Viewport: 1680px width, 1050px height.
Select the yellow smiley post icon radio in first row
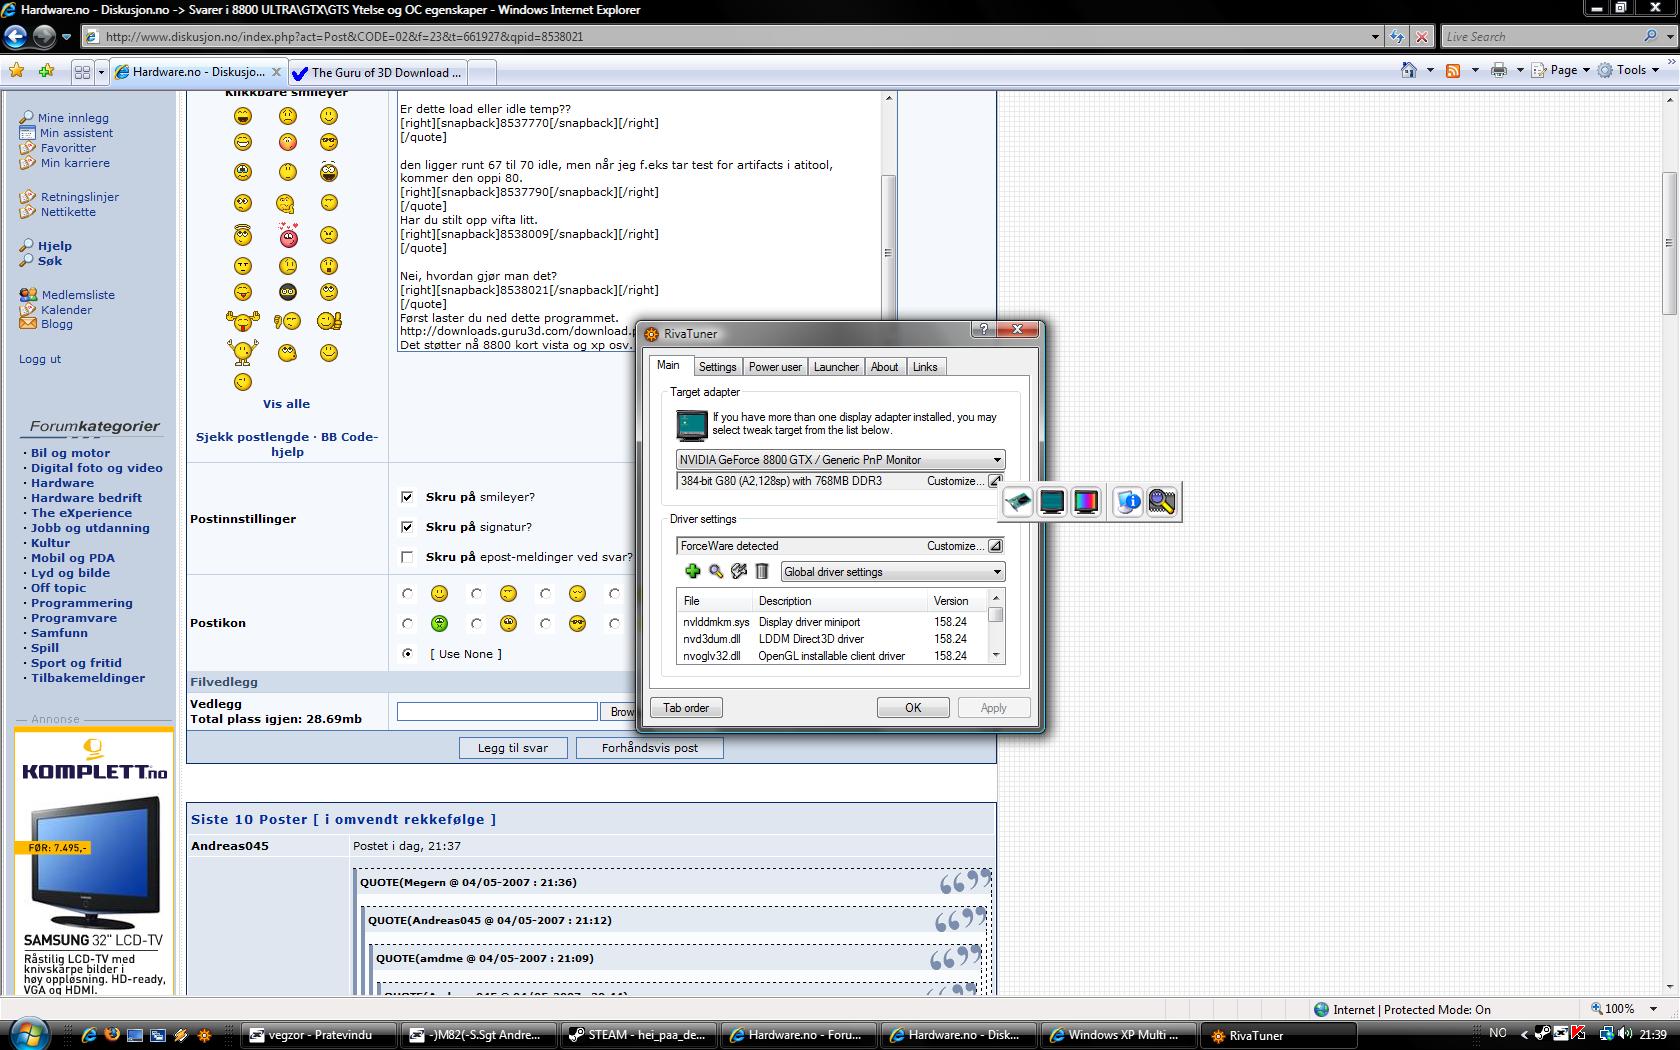407,593
